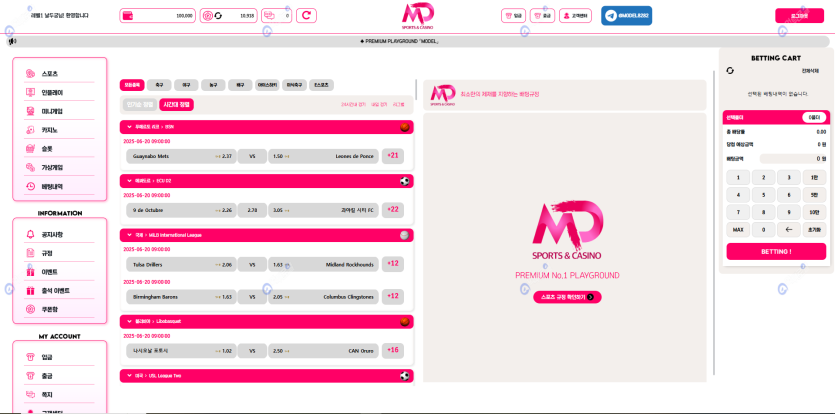Viewport: 835px width, 414px height.
Task: Open the 가상게임 sidebar icon
Action: point(30,167)
